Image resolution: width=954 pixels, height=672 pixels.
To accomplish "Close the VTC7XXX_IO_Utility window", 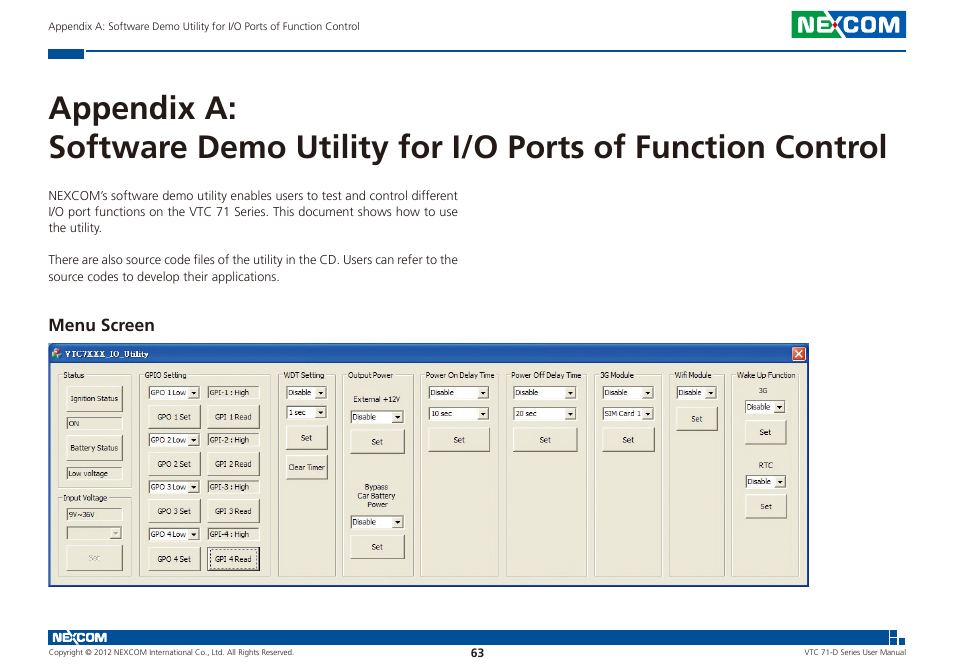I will pyautogui.click(x=798, y=353).
